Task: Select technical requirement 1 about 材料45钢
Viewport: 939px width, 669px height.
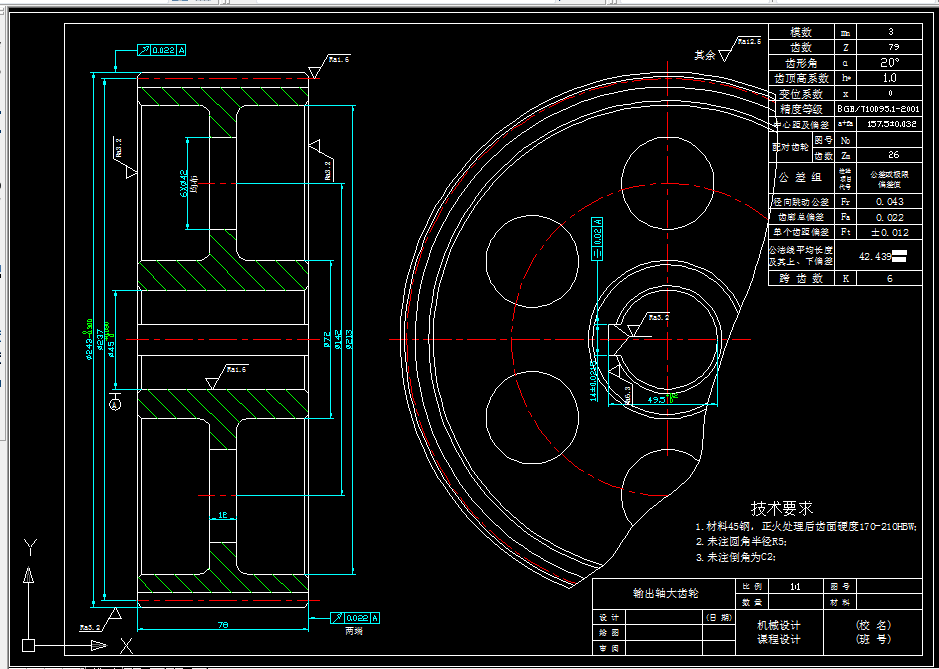Action: (806, 527)
